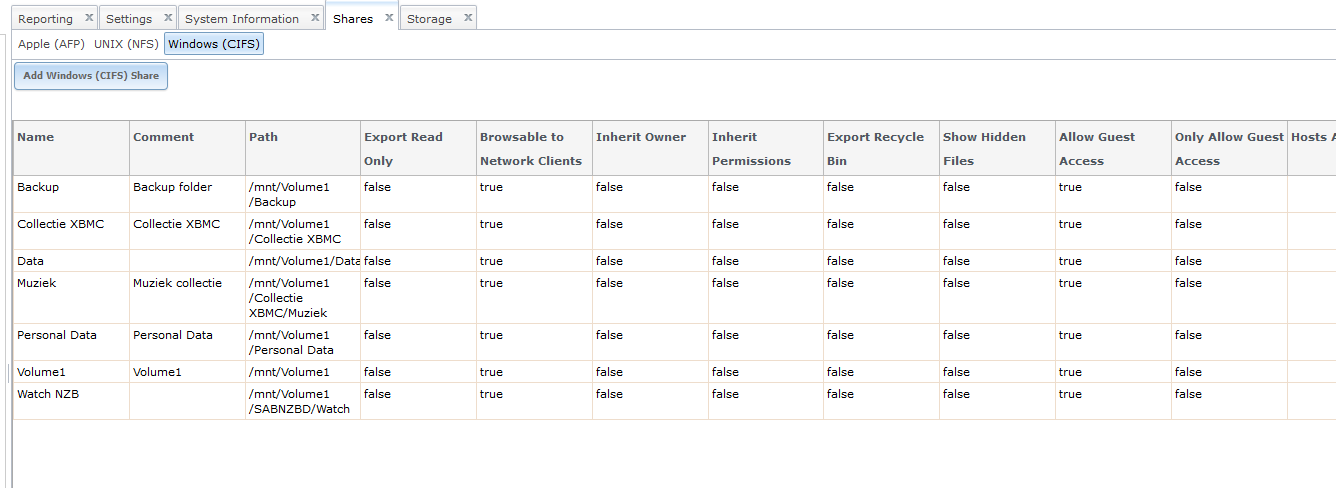Select the Windows (CIFS) sub-tab
The width and height of the screenshot is (1336, 488).
coord(214,44)
